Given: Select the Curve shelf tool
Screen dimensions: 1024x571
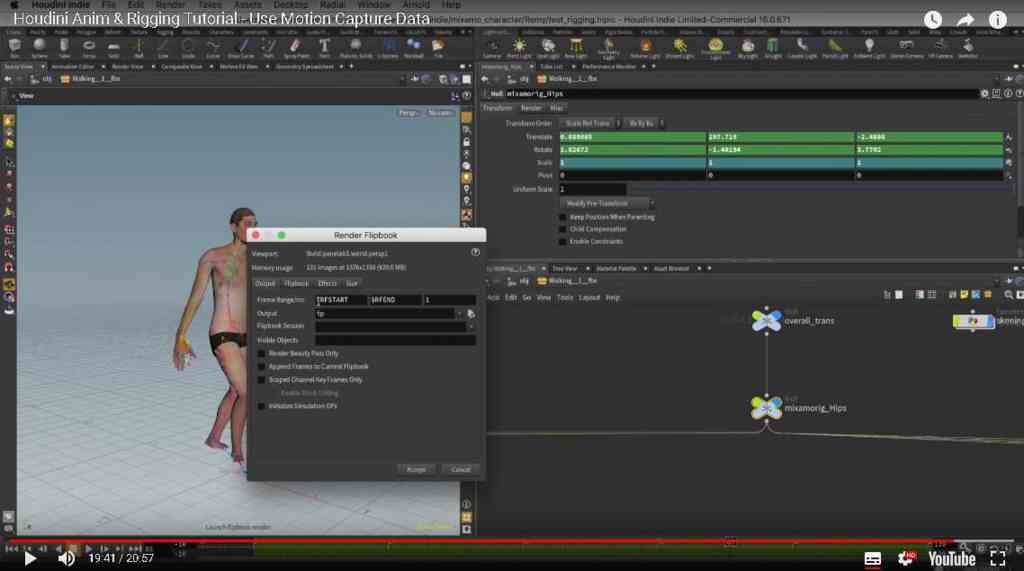Looking at the screenshot, I should coord(213,46).
